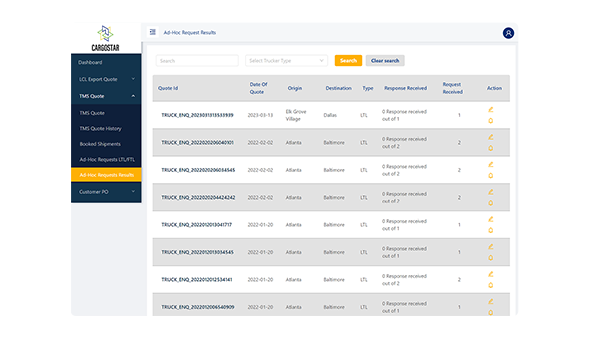Open Ad-Hoc Requests LTL/FTL
The image size is (590, 360).
[x=106, y=159]
